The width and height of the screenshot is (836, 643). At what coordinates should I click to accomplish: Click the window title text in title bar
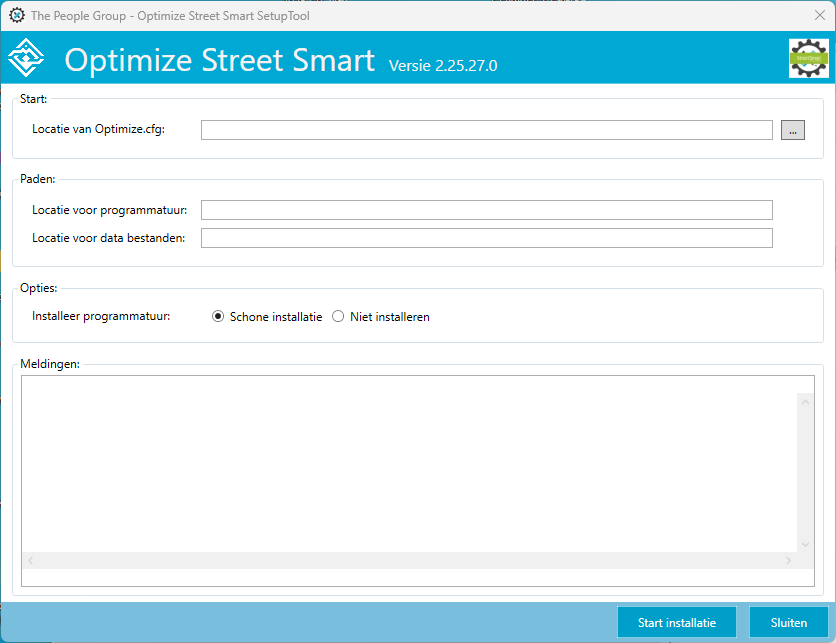click(x=170, y=16)
